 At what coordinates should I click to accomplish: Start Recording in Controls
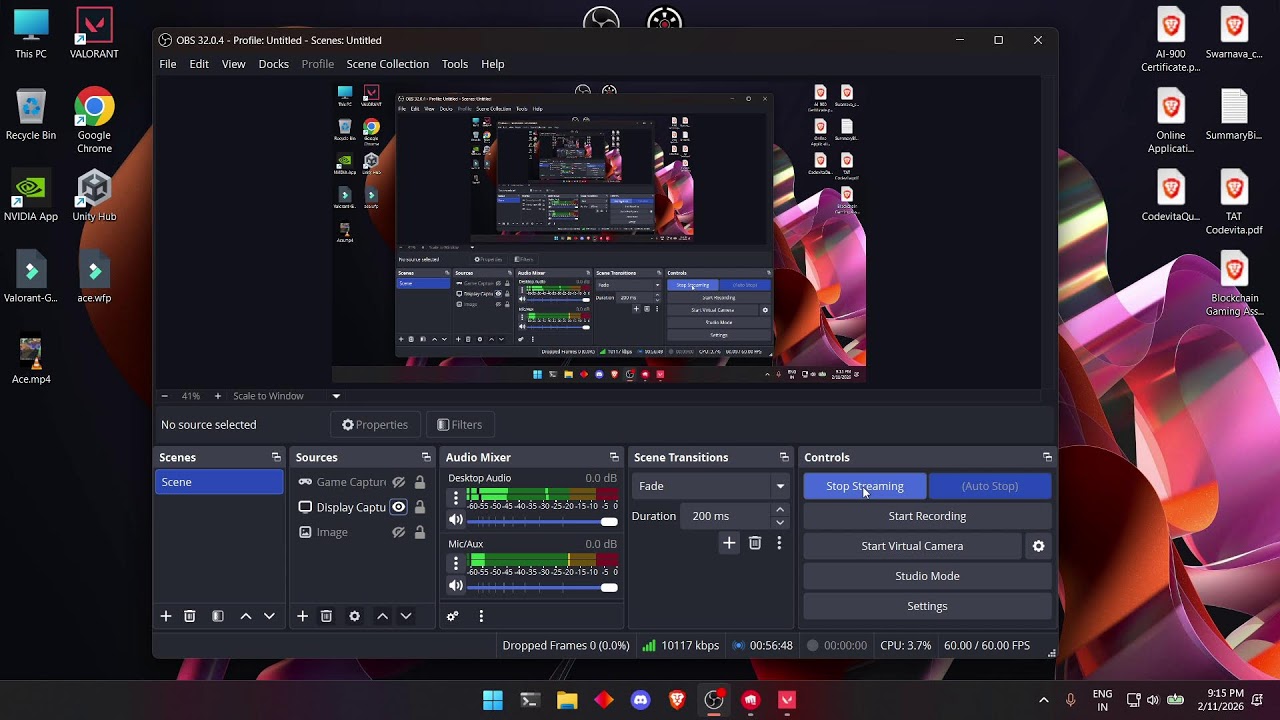tap(927, 516)
